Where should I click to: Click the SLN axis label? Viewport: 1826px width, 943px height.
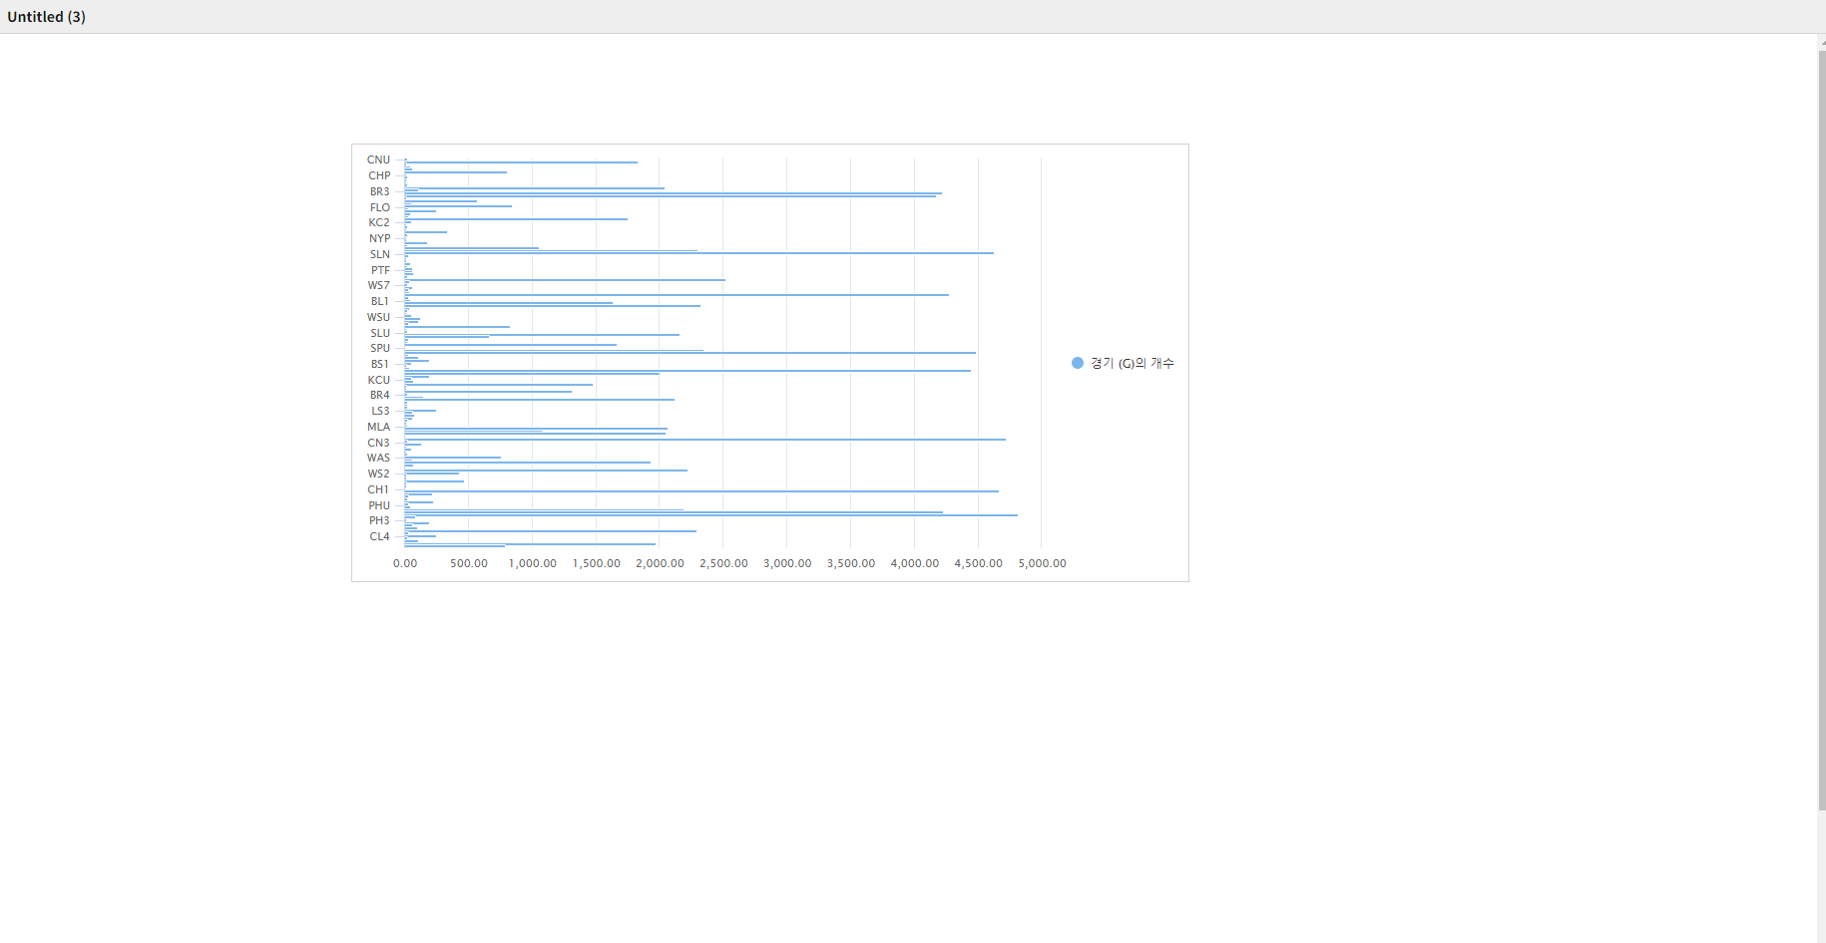coord(380,255)
